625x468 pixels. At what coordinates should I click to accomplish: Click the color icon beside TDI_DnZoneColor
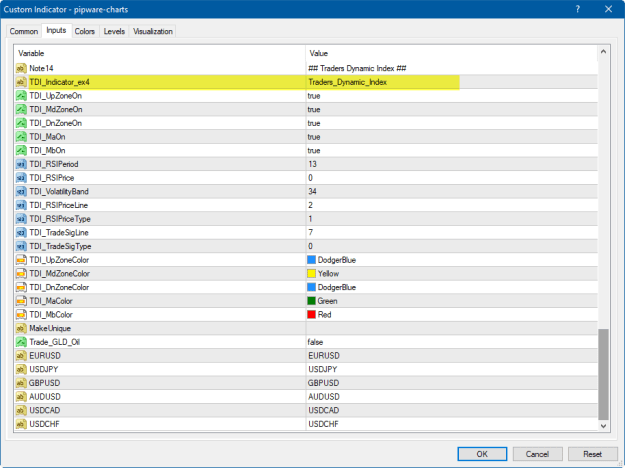[x=21, y=287]
